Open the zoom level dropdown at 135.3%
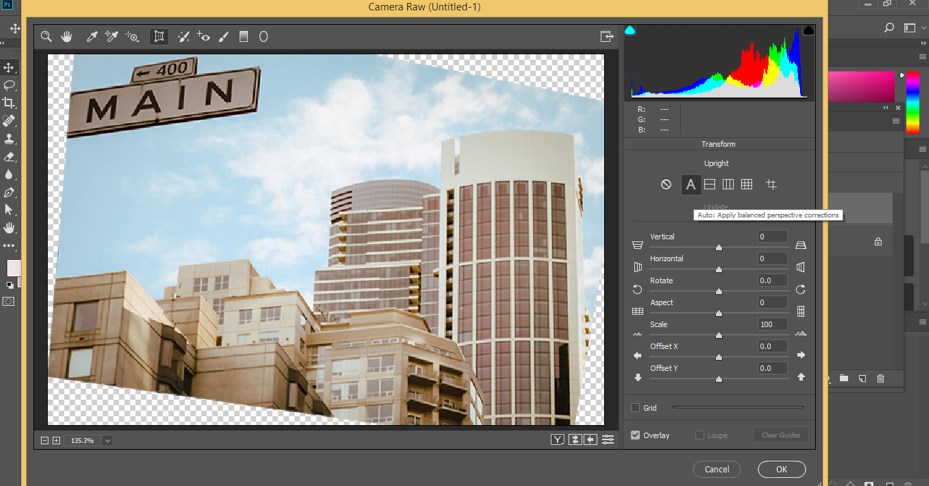Viewport: 929px width, 486px height. click(x=107, y=440)
